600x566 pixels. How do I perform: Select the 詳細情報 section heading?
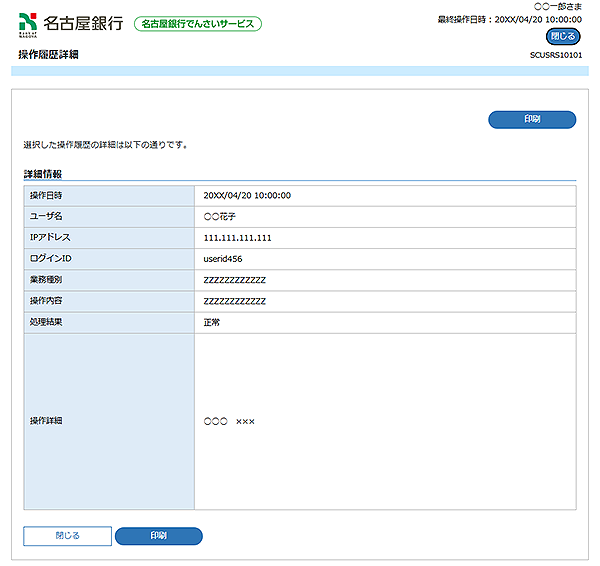[x=44, y=174]
